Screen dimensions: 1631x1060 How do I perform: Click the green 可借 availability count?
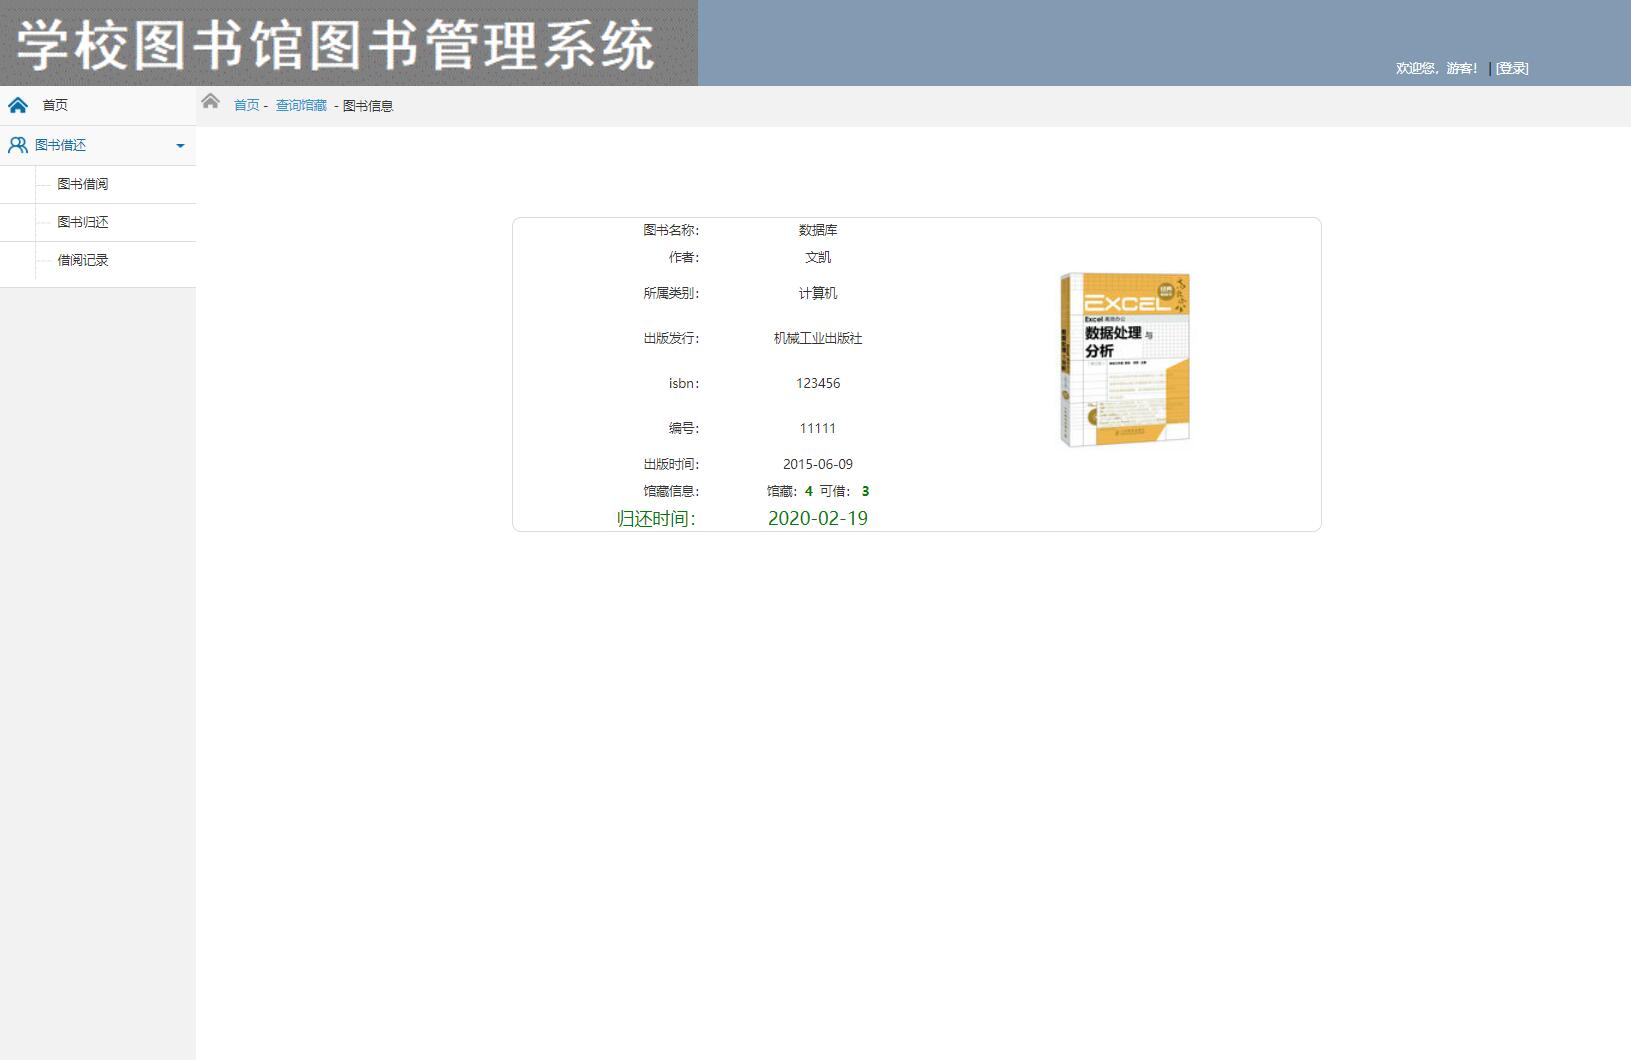(x=866, y=491)
